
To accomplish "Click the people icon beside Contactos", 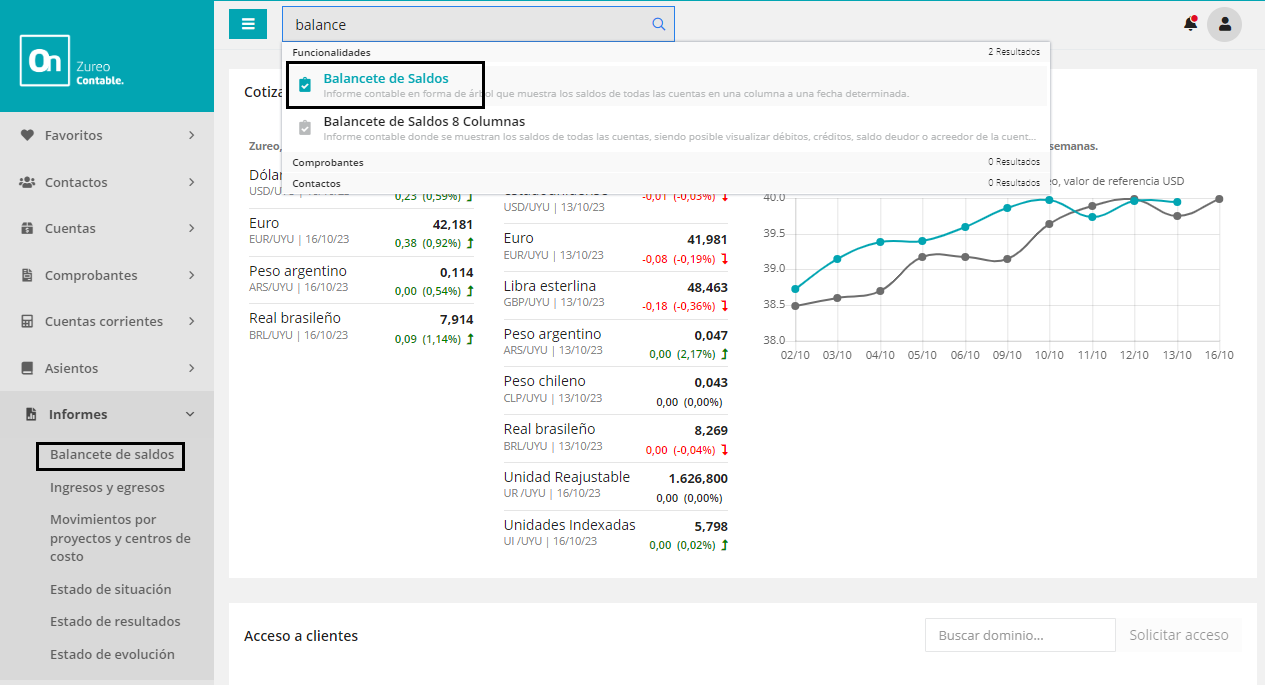I will [x=27, y=182].
